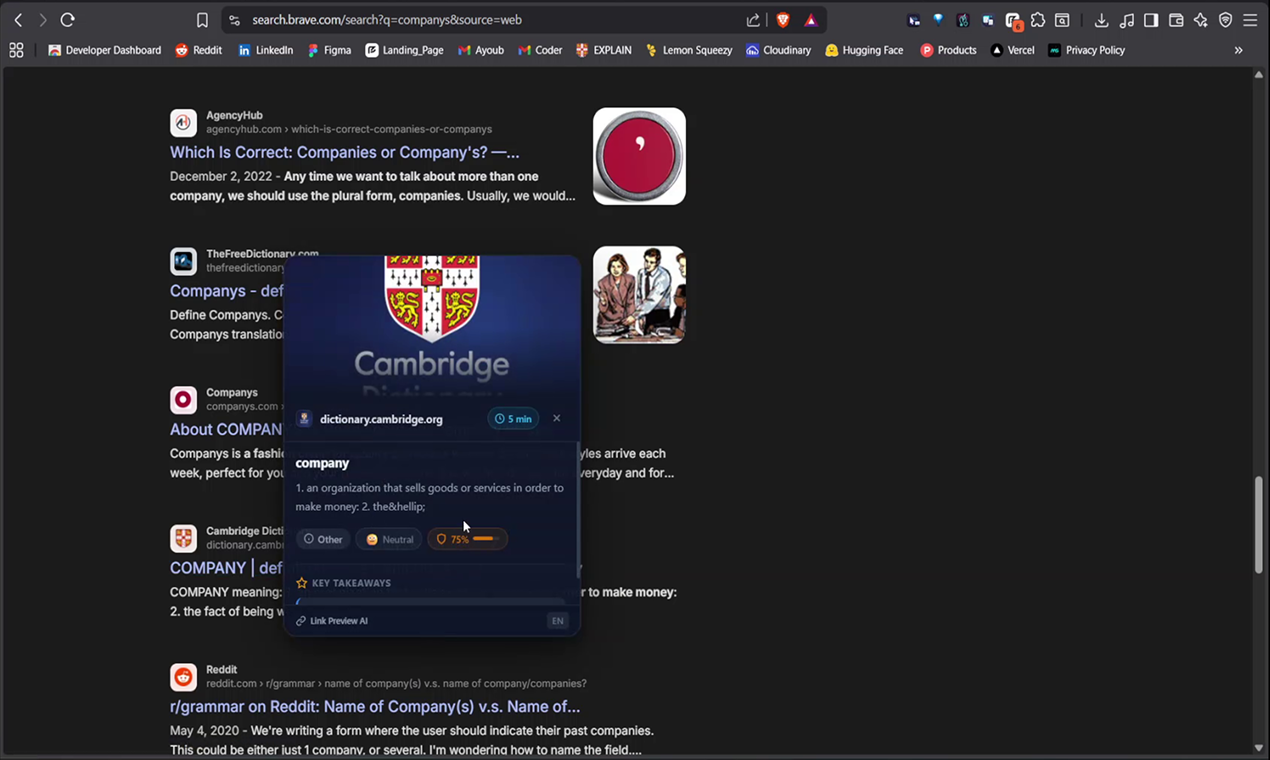Click the scroll-down arrow of page scrollbar
The height and width of the screenshot is (760, 1270).
coord(1259,748)
